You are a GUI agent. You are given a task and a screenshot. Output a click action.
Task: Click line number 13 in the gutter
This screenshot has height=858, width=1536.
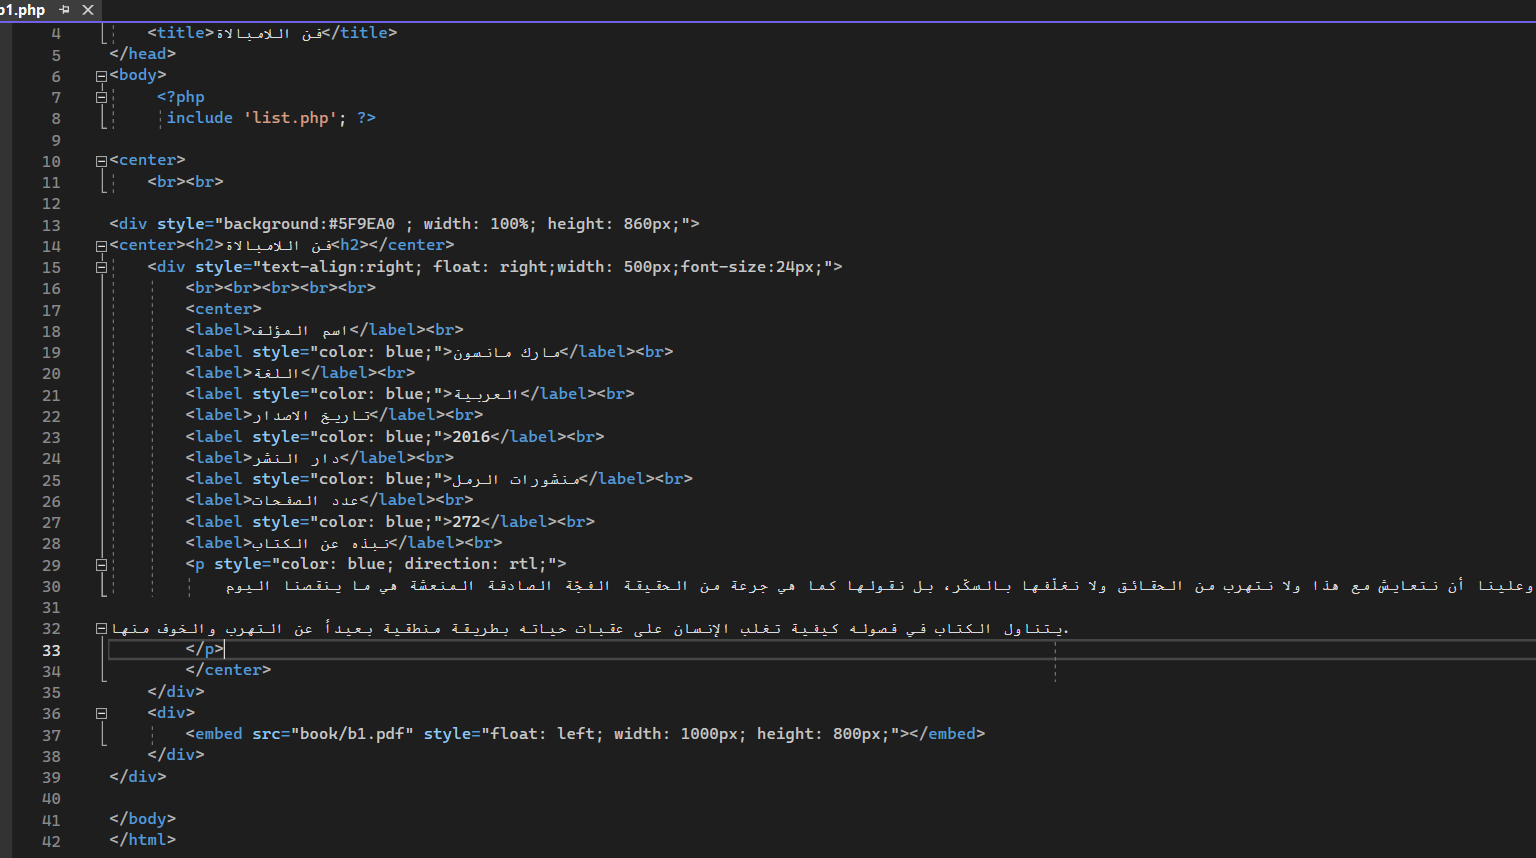[x=51, y=225]
